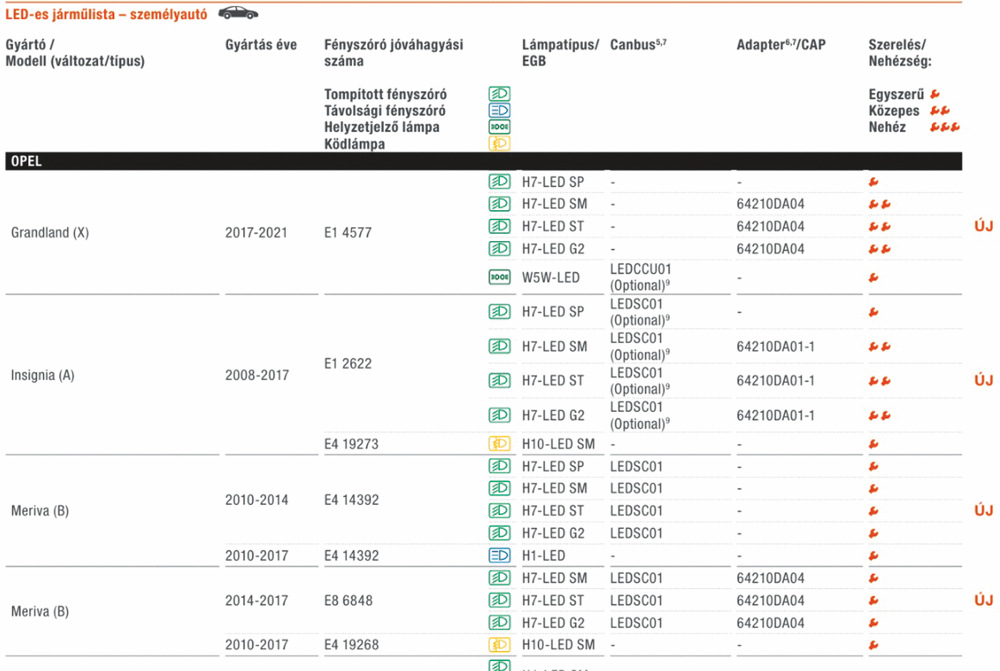This screenshot has width=1000, height=671.
Task: Click the black 'OPEL' section header
Action: tap(483, 161)
